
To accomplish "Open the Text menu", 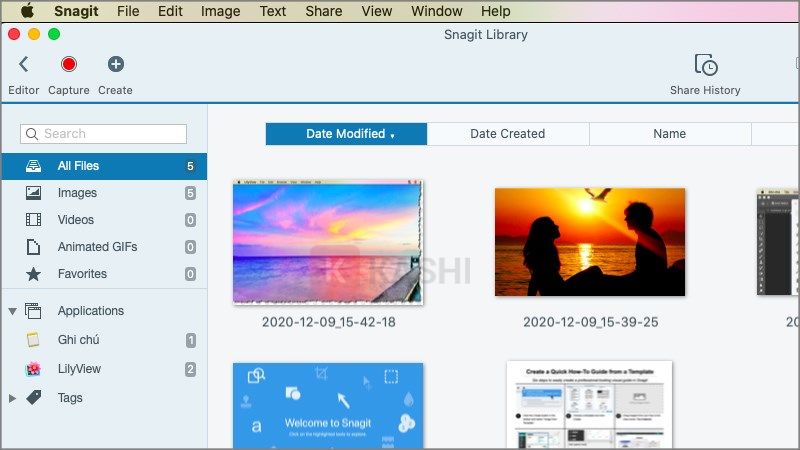I will (273, 11).
